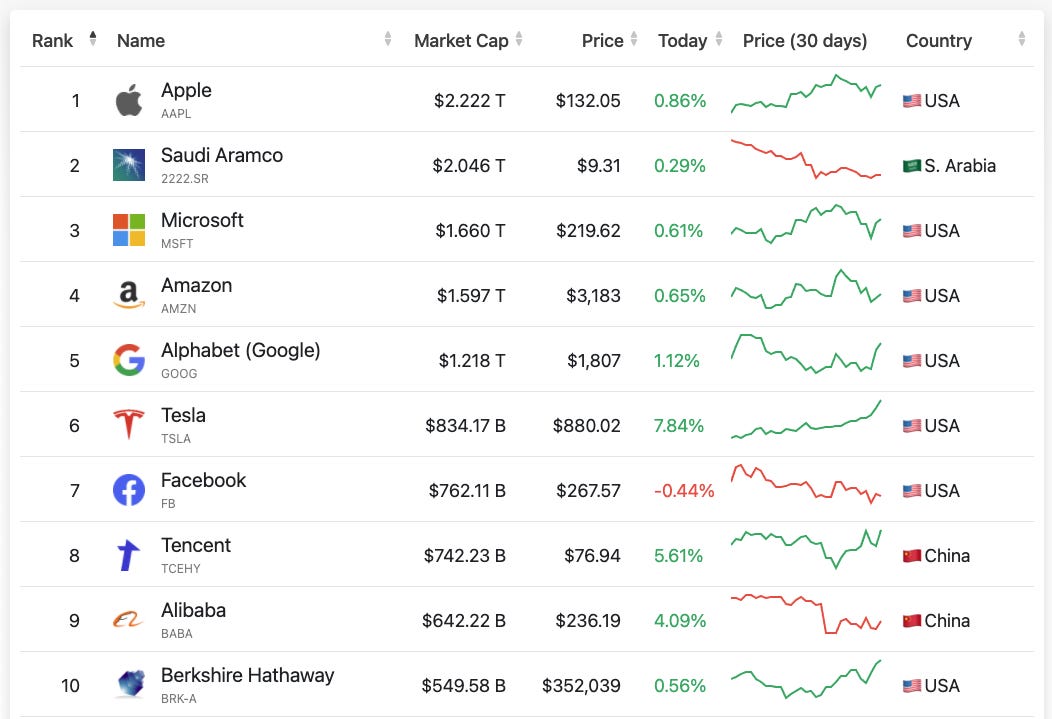Click Alphabet's today change 1.12%
The width and height of the screenshot is (1052, 719).
[676, 361]
